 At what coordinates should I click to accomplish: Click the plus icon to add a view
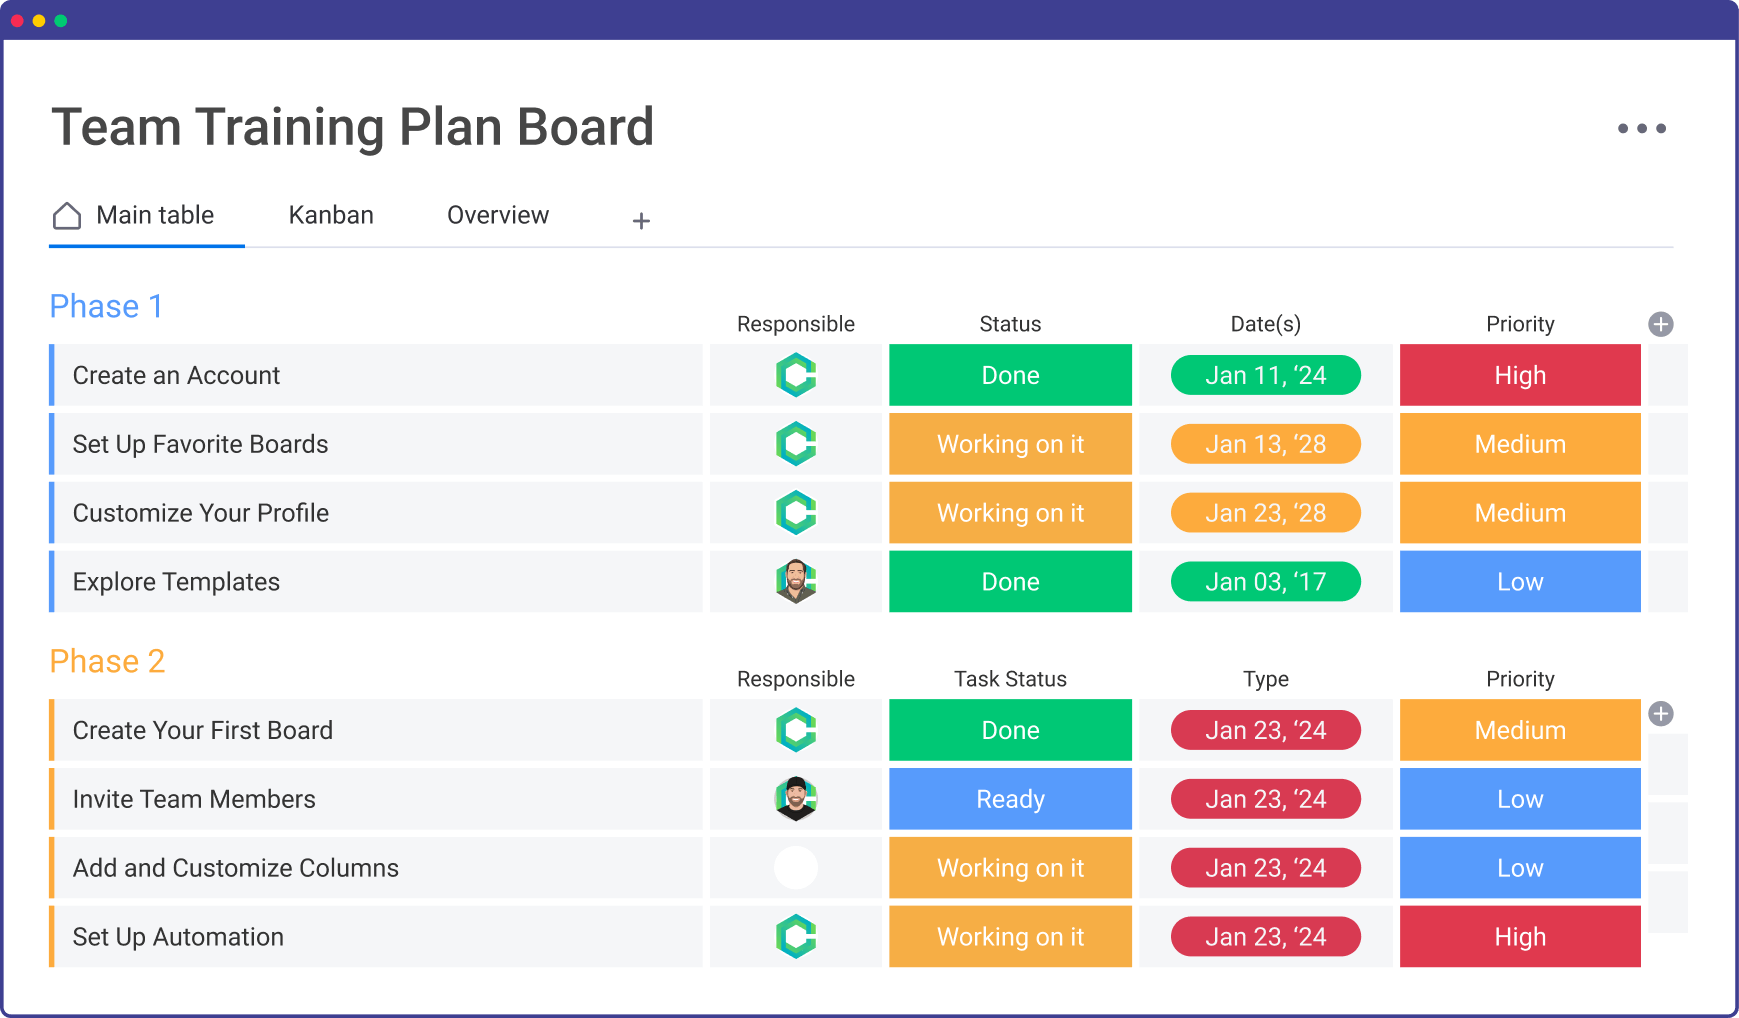pyautogui.click(x=641, y=221)
